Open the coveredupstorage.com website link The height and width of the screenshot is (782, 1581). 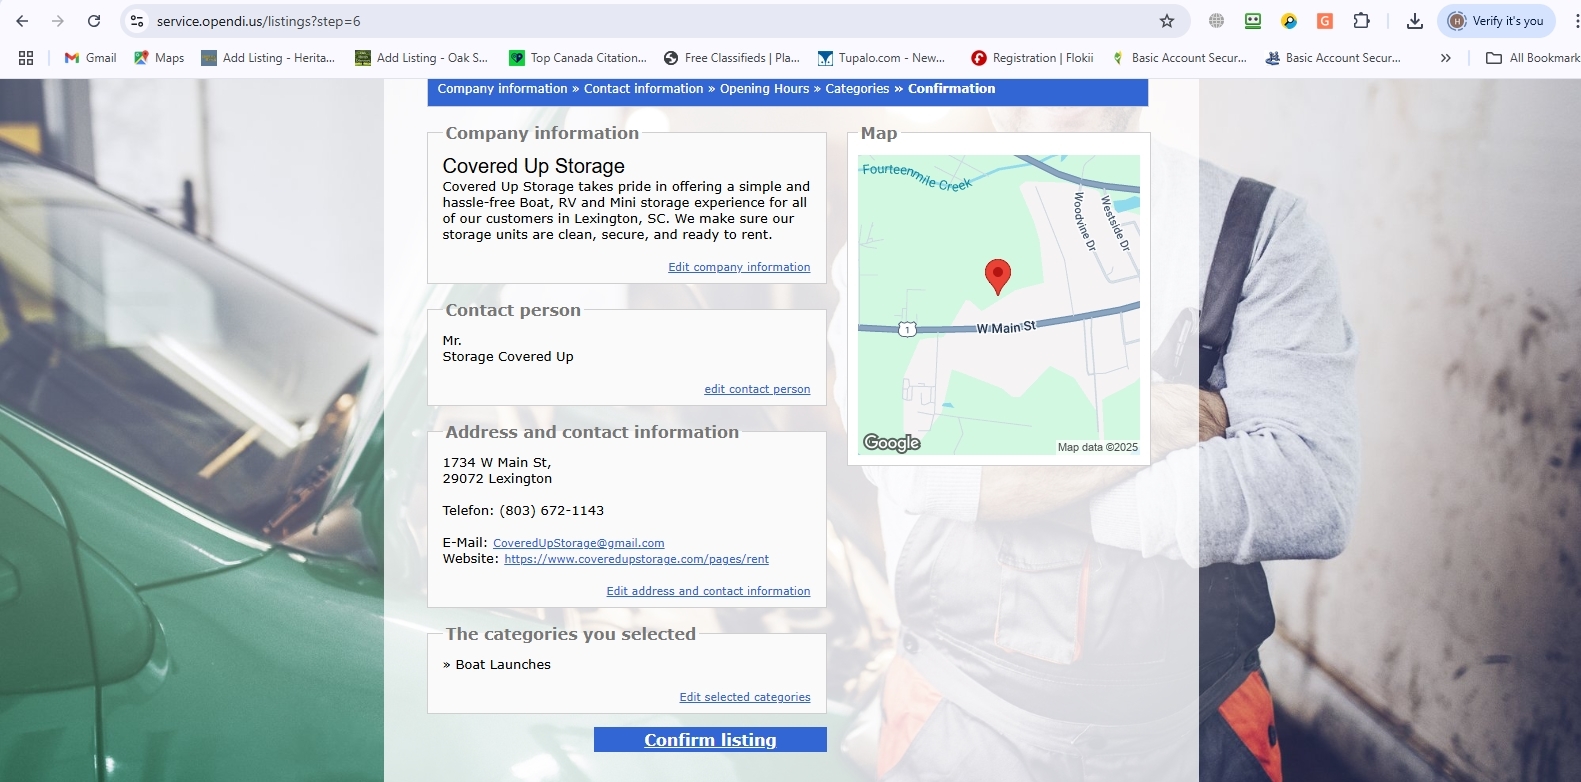pos(636,559)
